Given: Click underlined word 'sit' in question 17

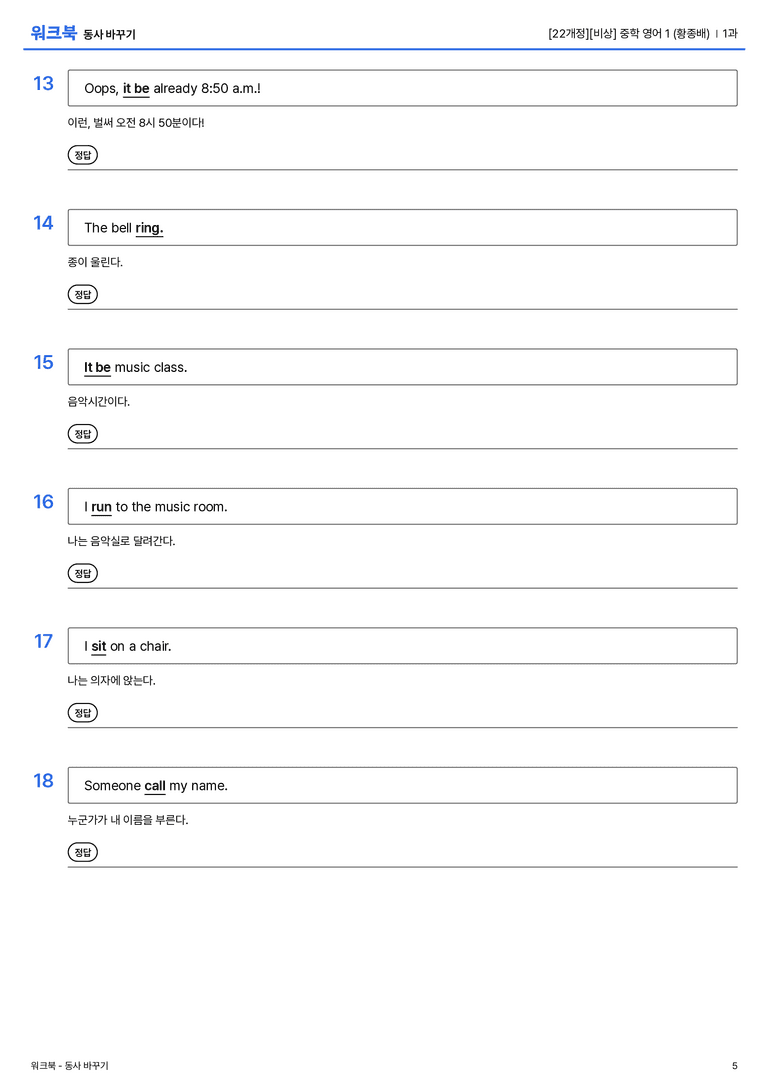Looking at the screenshot, I should coord(98,646).
